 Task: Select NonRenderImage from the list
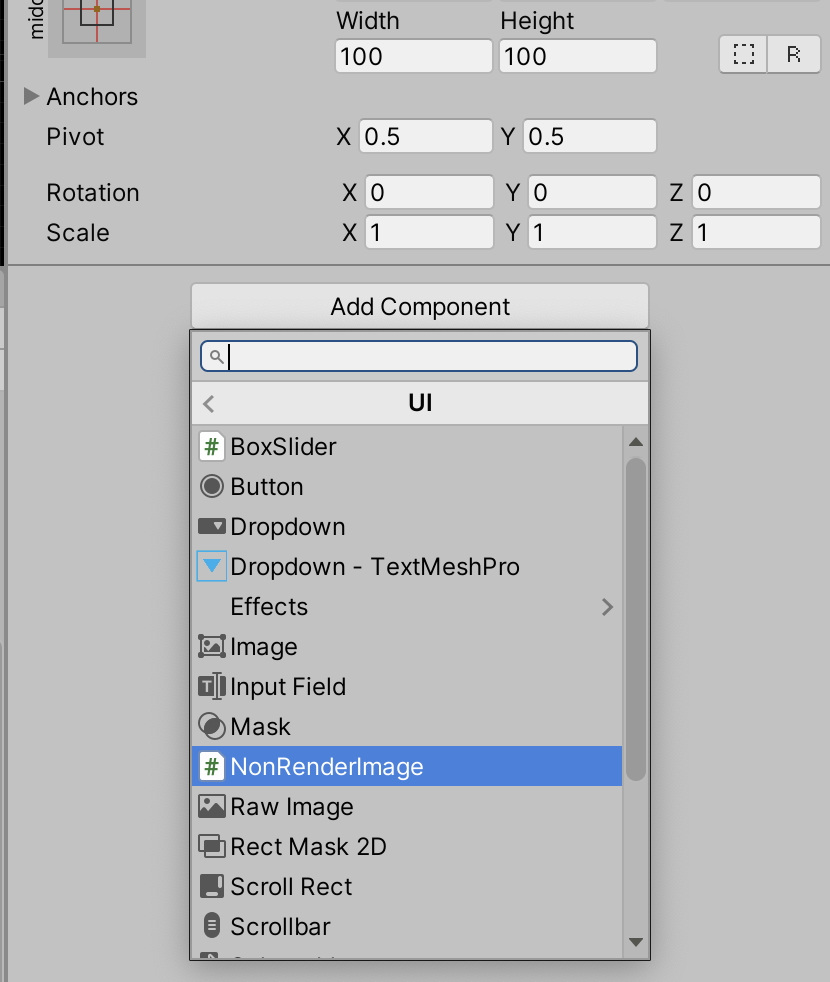pyautogui.click(x=407, y=766)
